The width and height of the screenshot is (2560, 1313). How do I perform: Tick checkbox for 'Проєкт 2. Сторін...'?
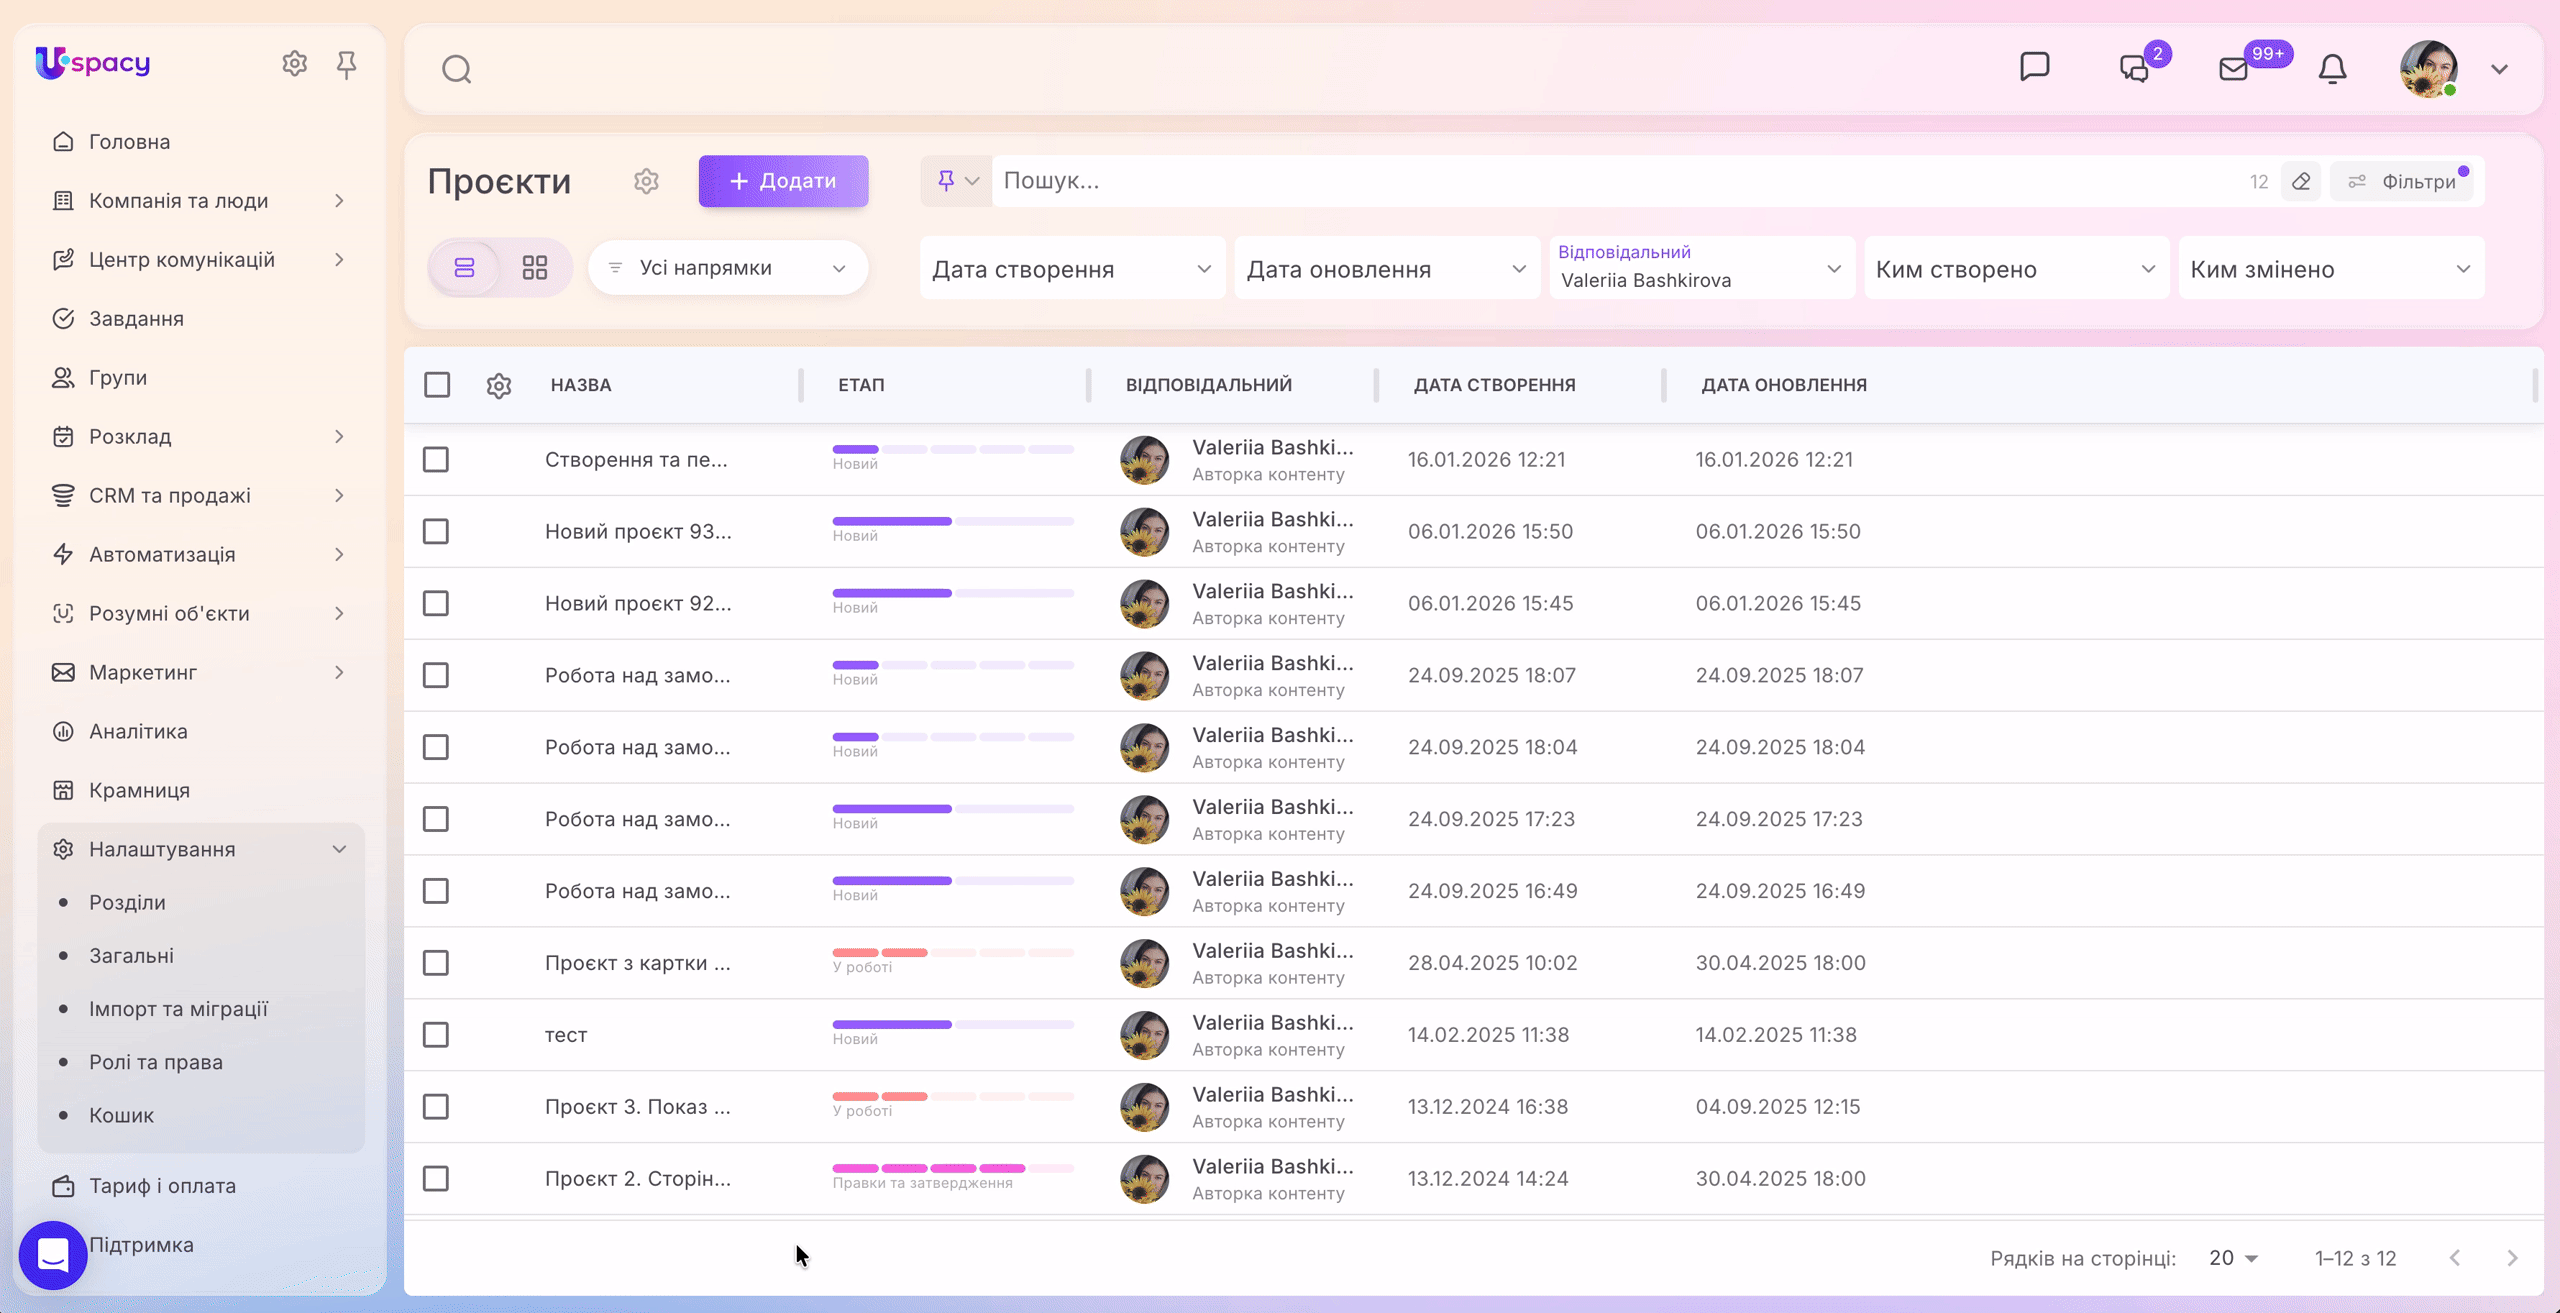[436, 1179]
